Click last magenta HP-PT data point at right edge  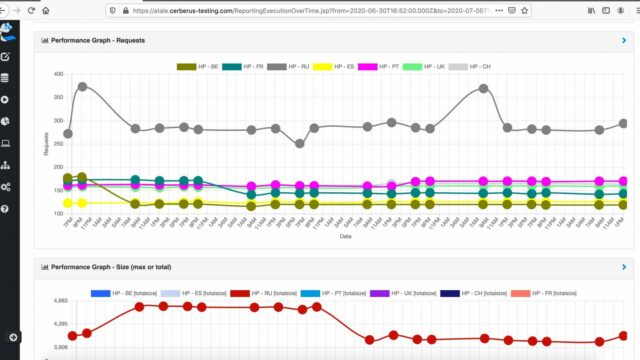pyautogui.click(x=623, y=181)
